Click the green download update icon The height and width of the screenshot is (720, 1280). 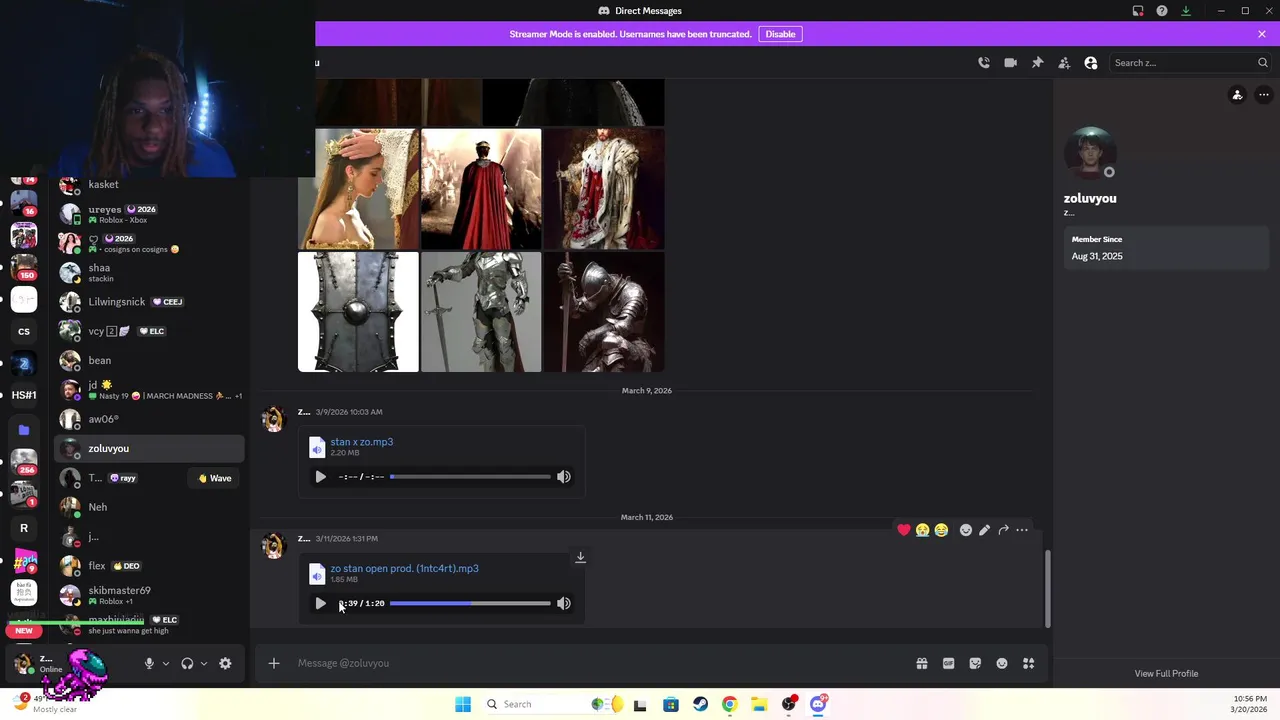click(1186, 11)
